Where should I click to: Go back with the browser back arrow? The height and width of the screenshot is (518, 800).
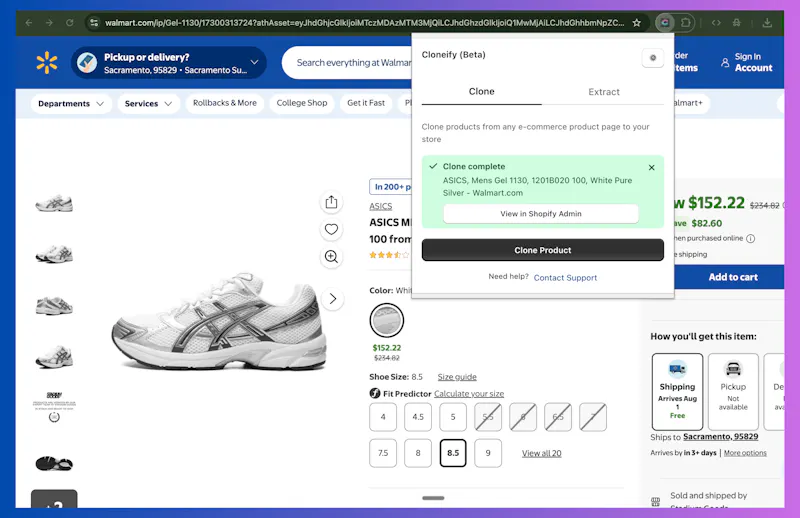coord(29,22)
